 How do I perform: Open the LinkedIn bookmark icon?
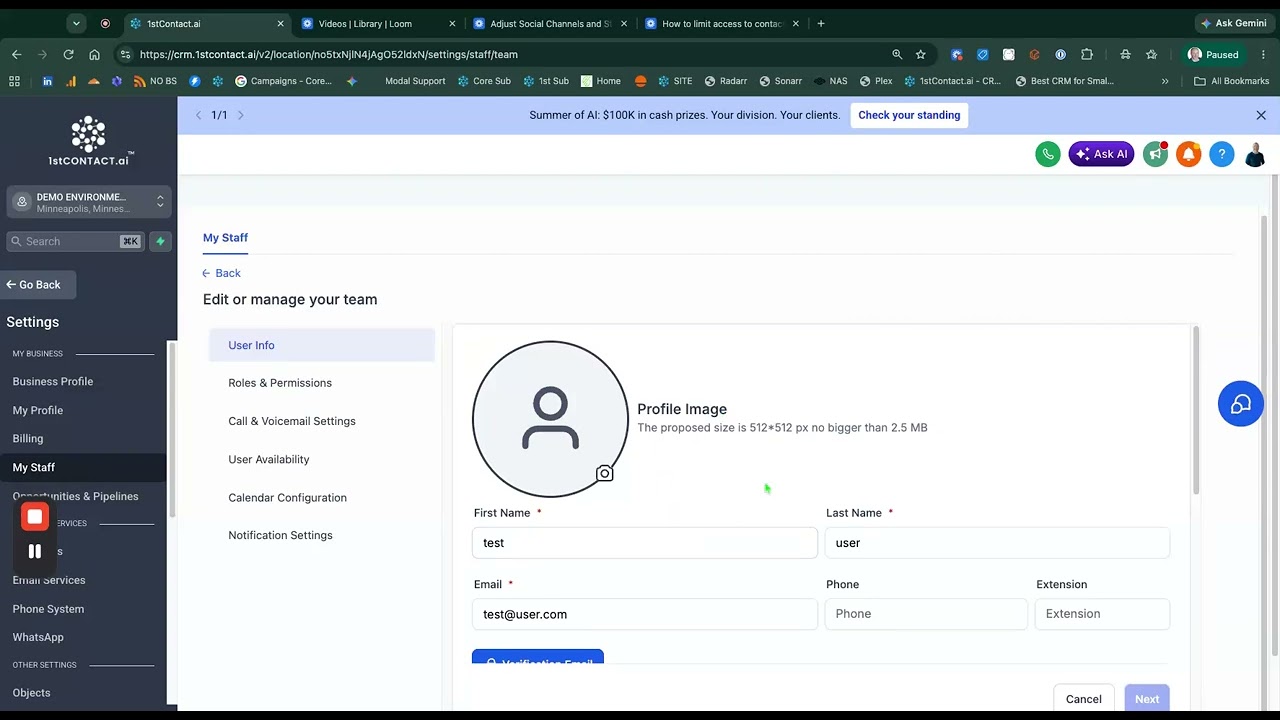tap(47, 81)
